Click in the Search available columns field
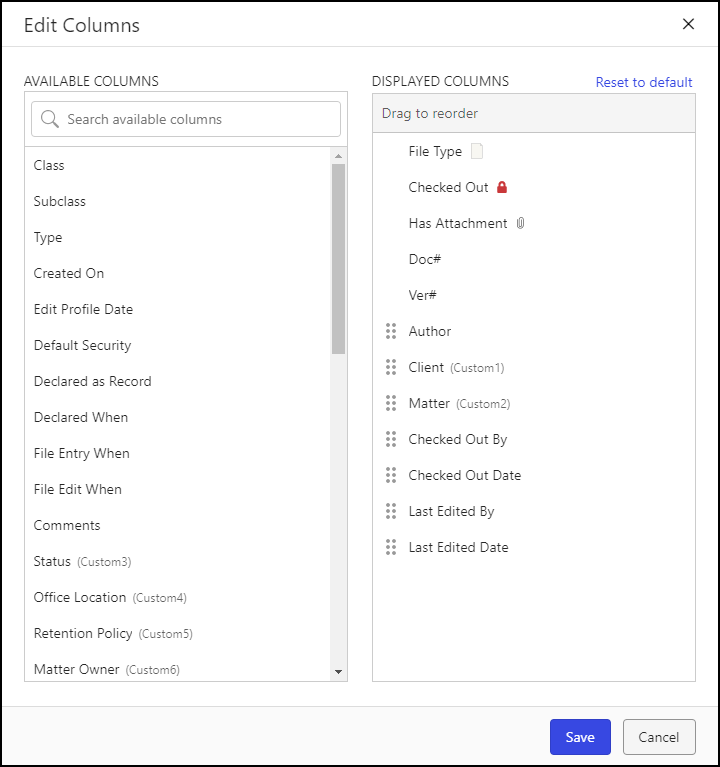The width and height of the screenshot is (720, 767). 195,119
